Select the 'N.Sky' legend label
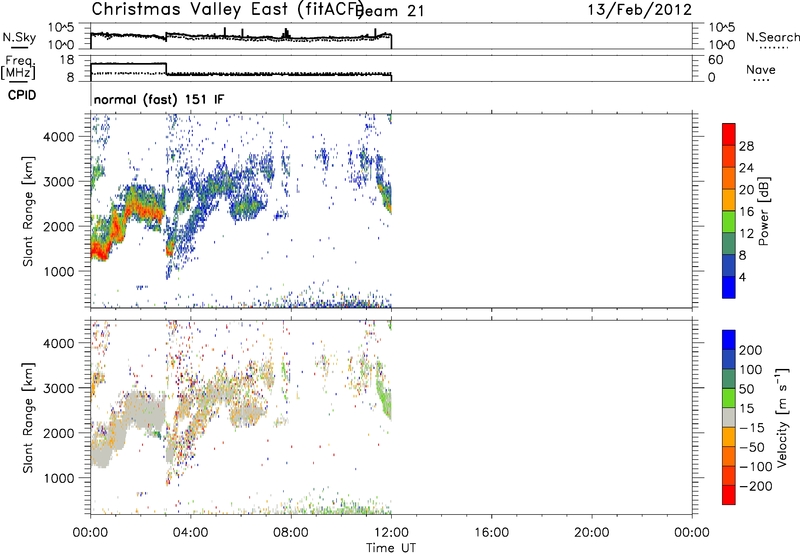800x554 pixels. [19, 37]
